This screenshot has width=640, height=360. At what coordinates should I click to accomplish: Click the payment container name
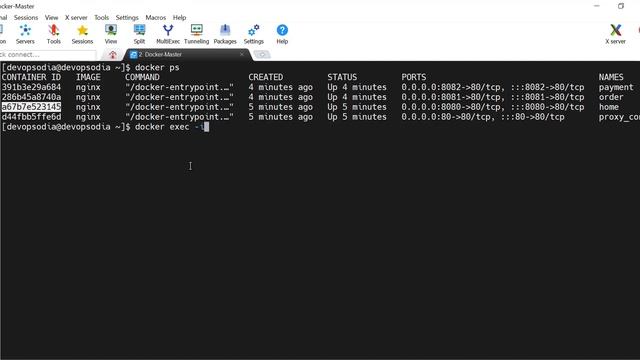click(616, 87)
